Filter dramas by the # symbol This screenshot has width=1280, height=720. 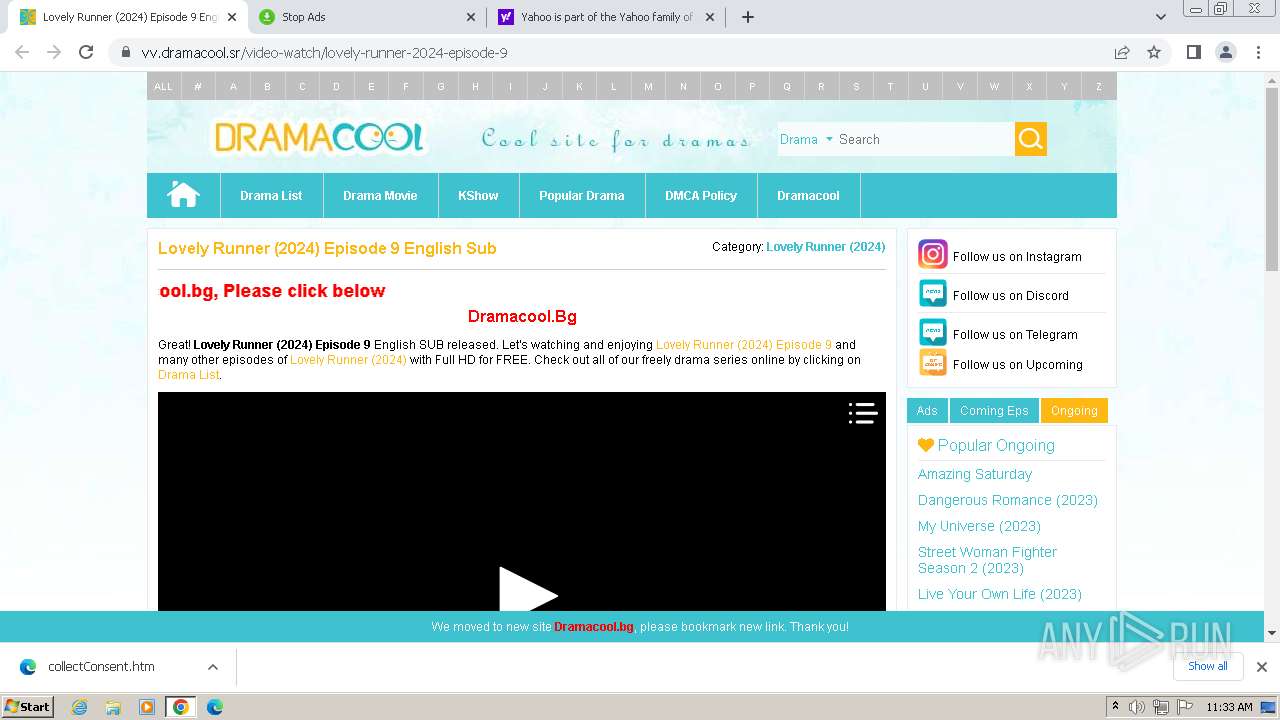[198, 86]
